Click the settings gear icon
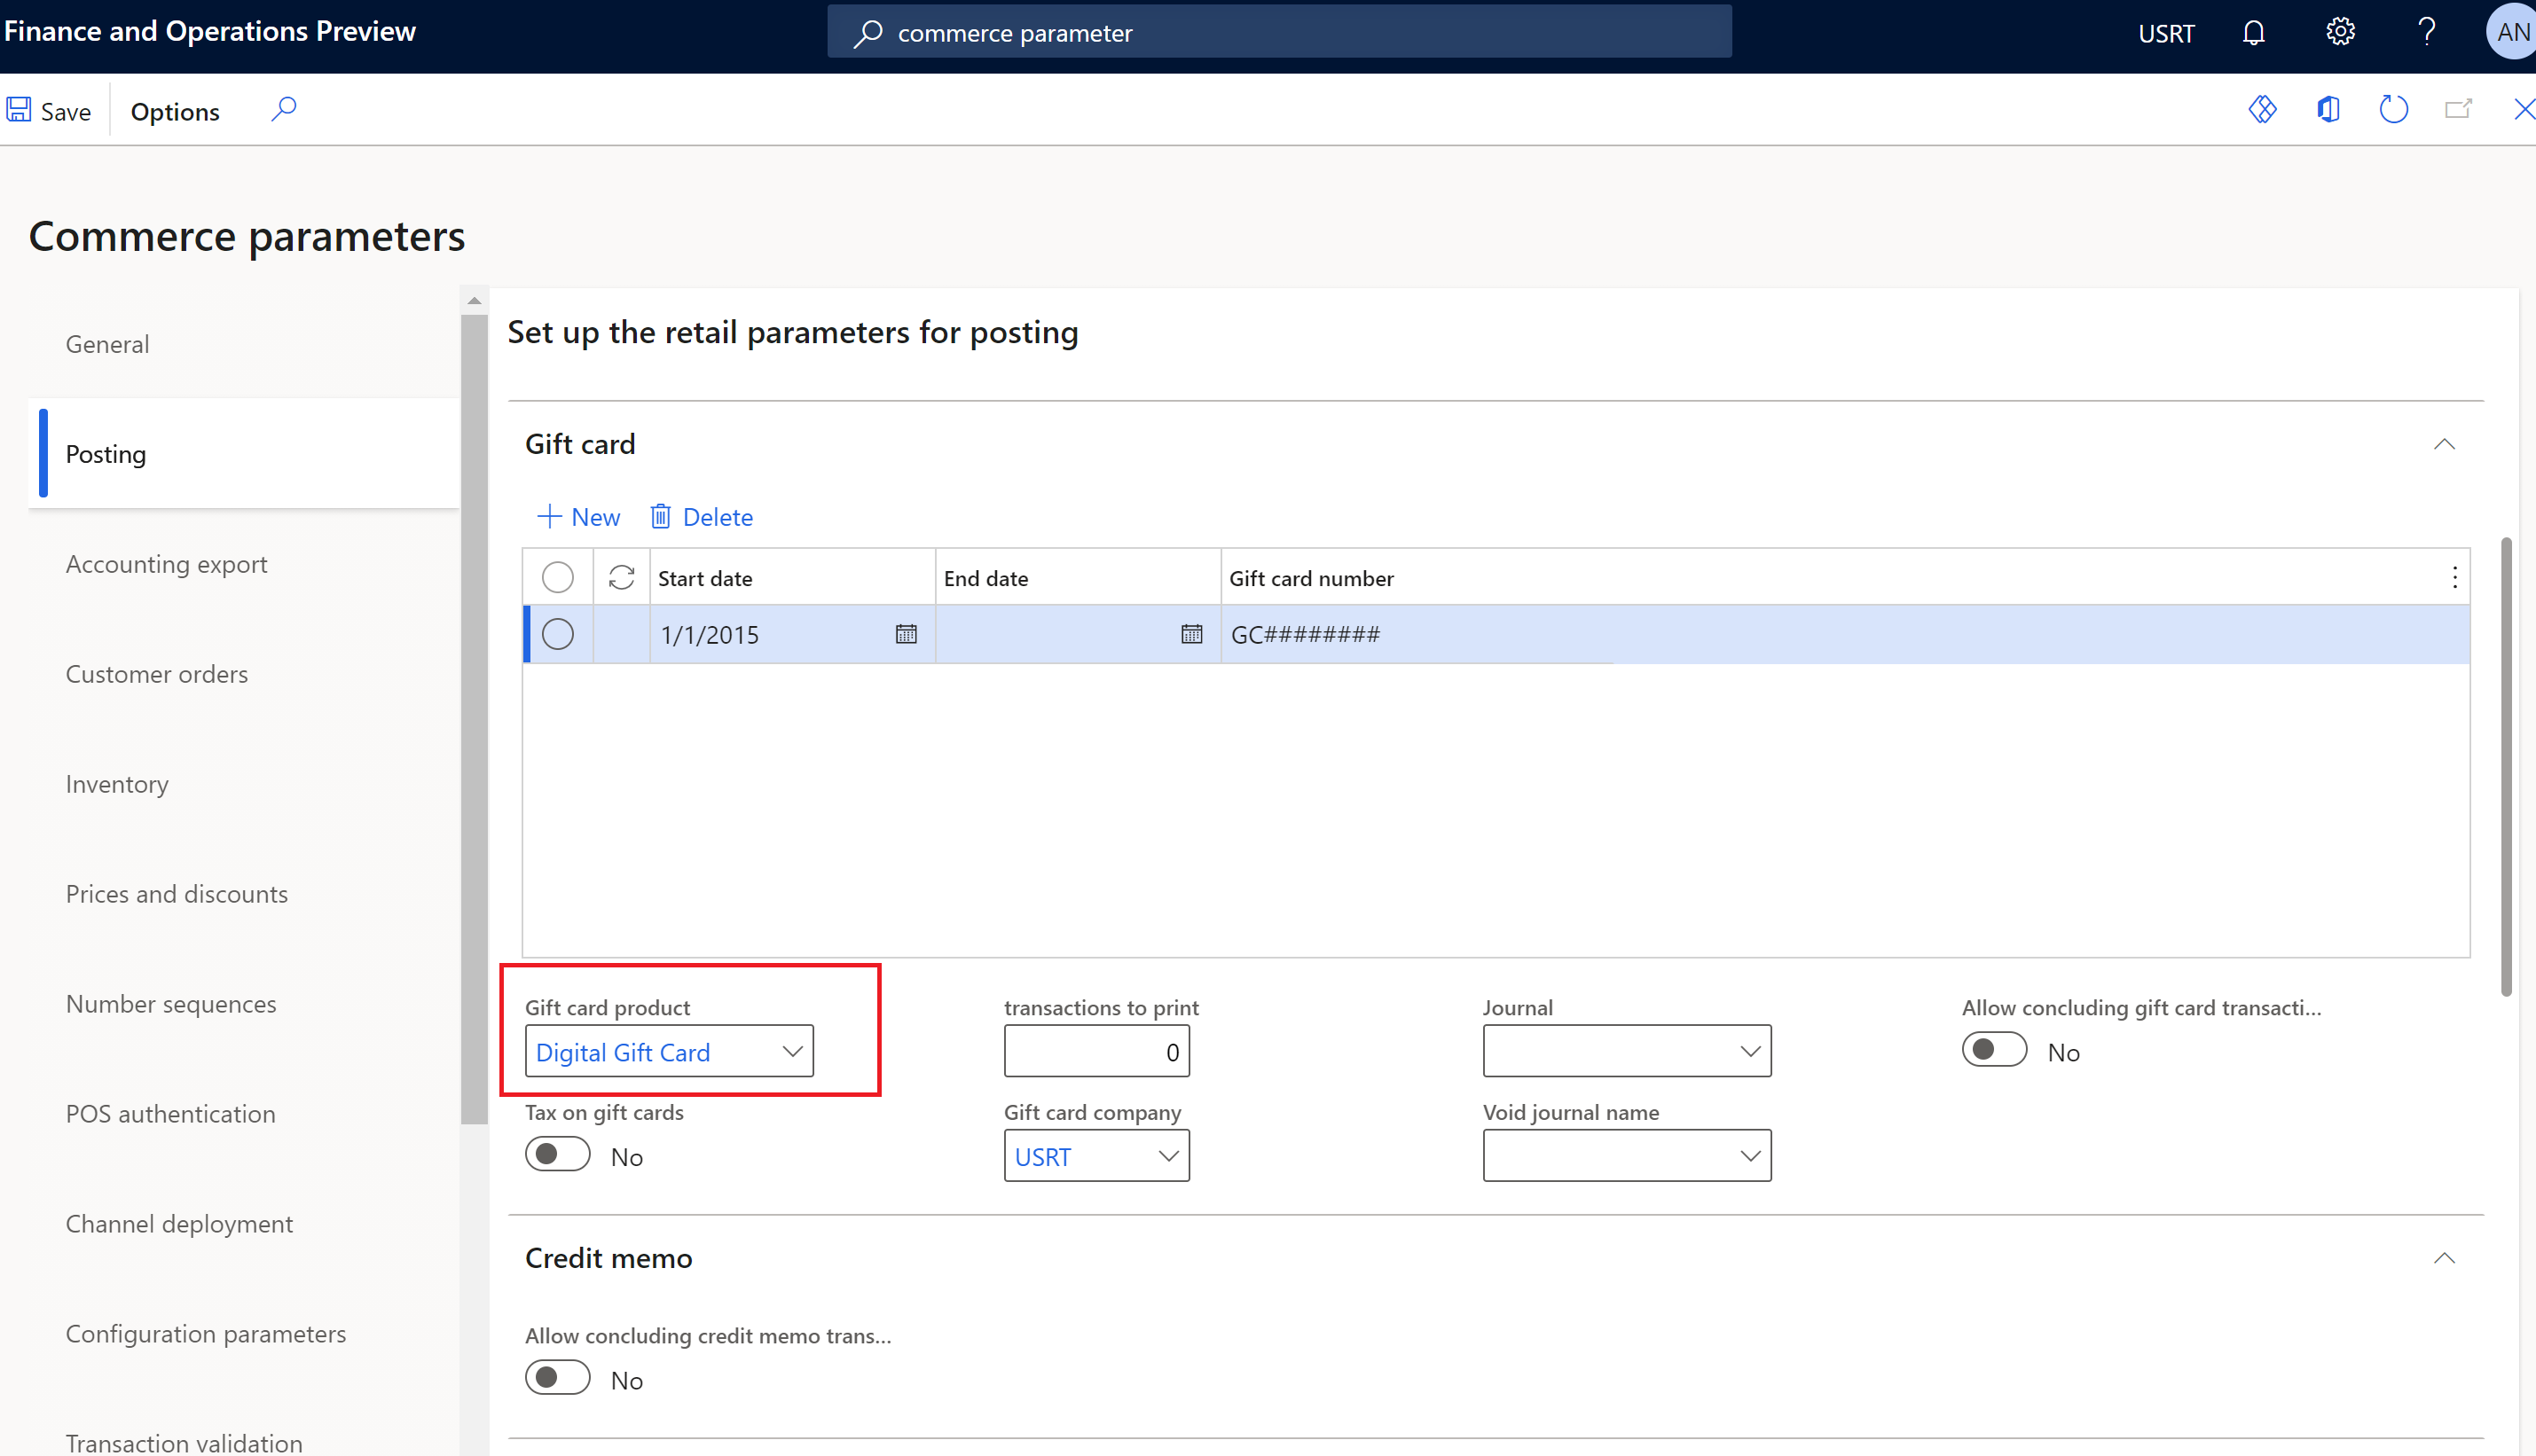The width and height of the screenshot is (2536, 1456). coord(2343,31)
